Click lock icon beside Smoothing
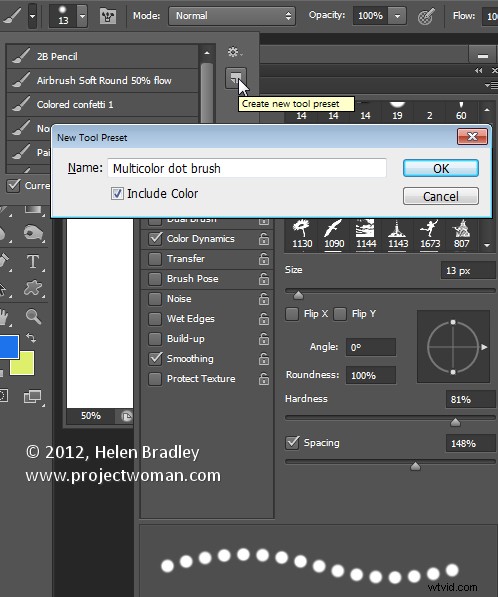Screen dimensions: 498x597 [264, 359]
